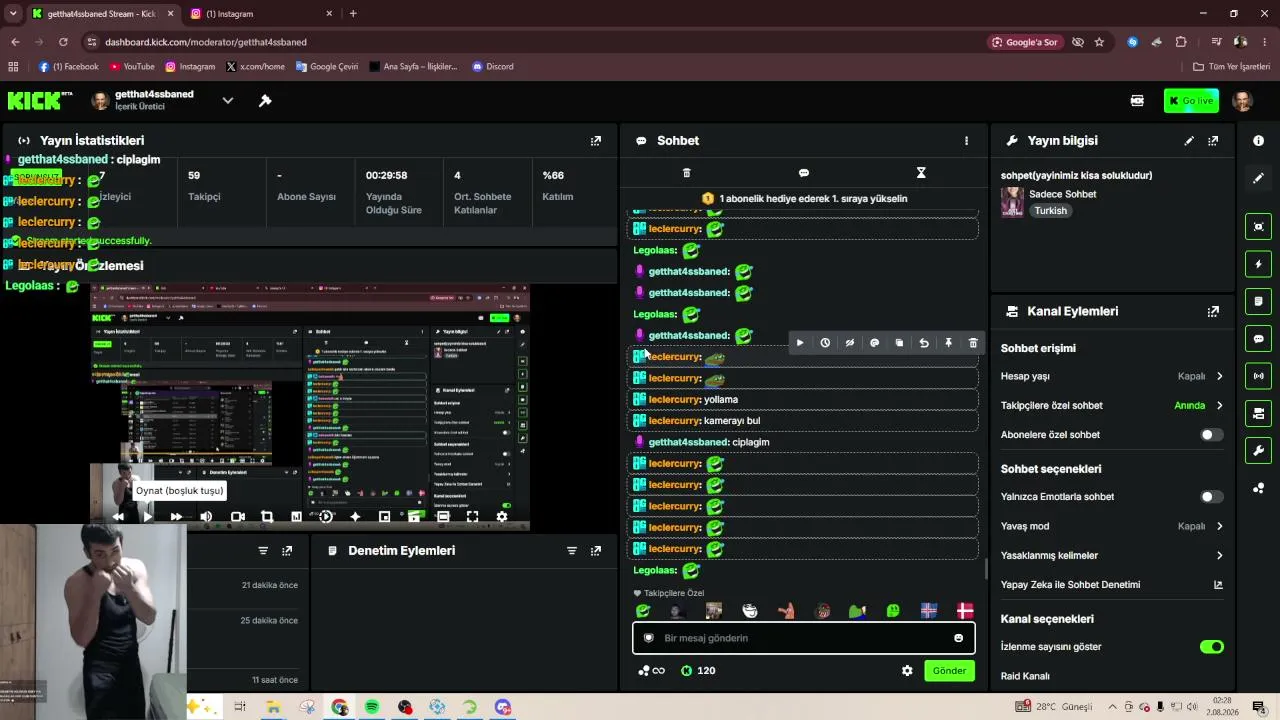Expand the Takipçilere özel sohbet setting
Screen dimensions: 1280x720
point(1219,406)
